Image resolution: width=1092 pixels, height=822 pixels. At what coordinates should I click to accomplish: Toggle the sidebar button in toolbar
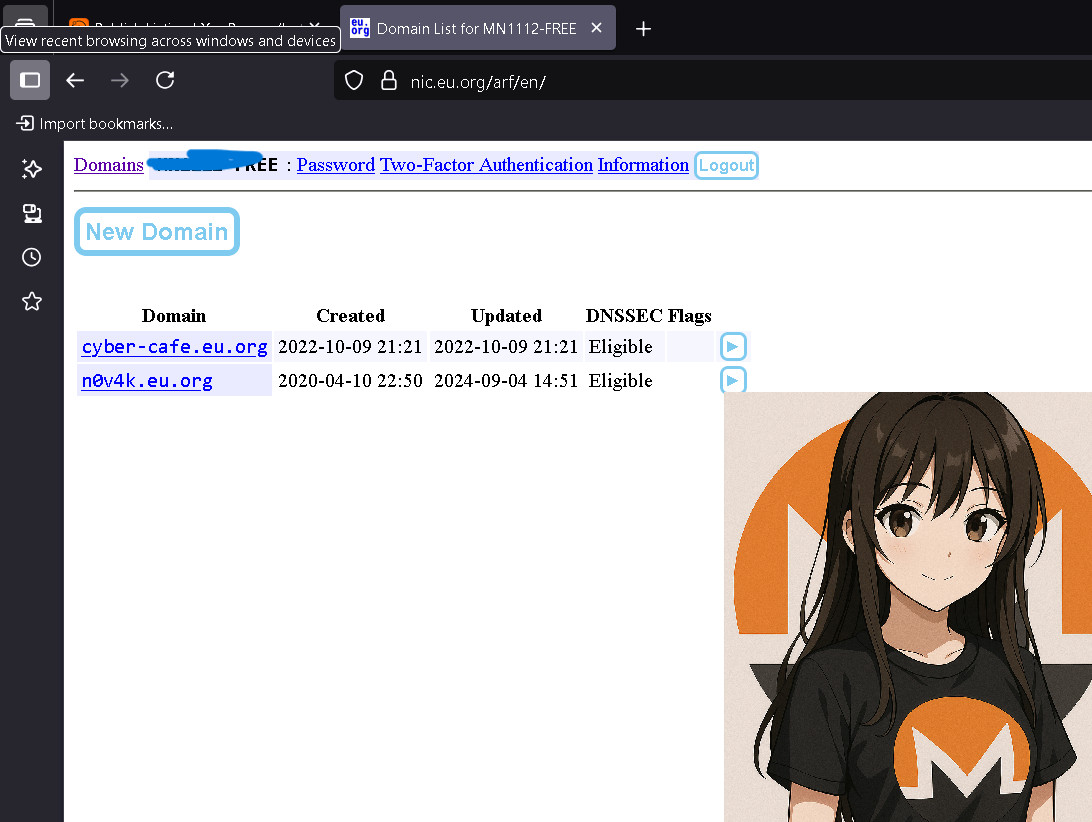(x=30, y=80)
